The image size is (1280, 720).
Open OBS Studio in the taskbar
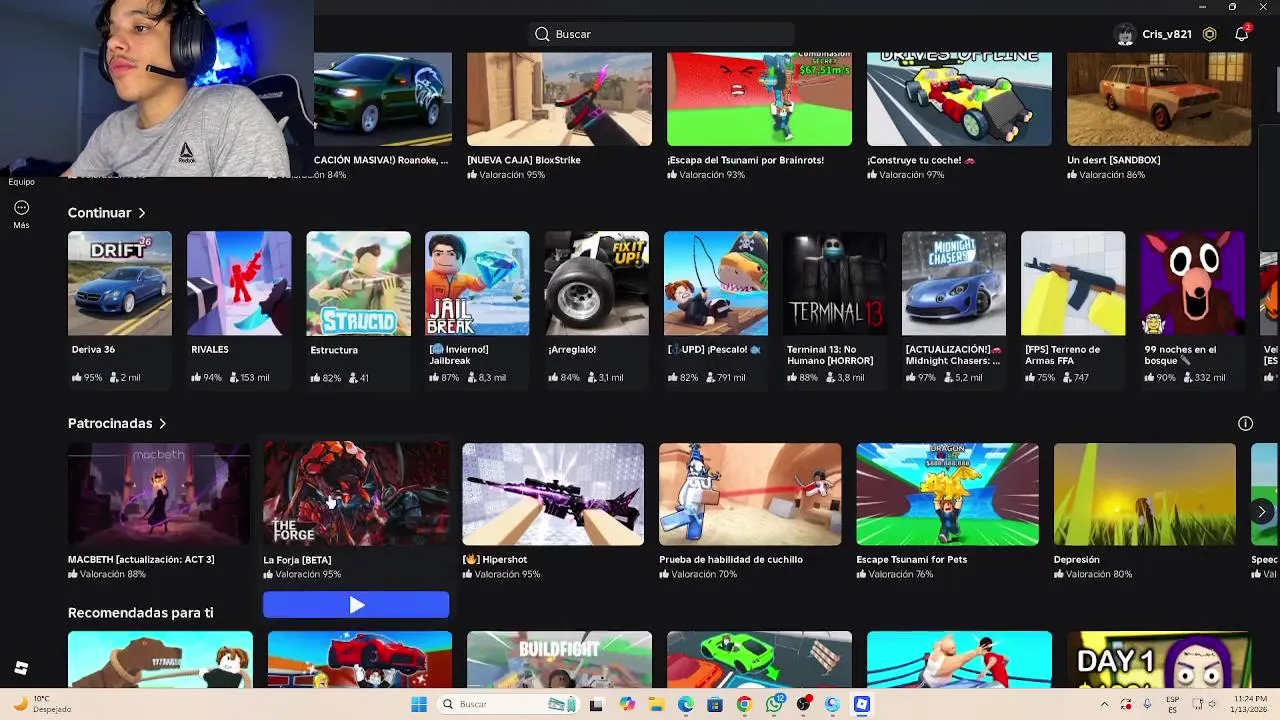(x=803, y=704)
